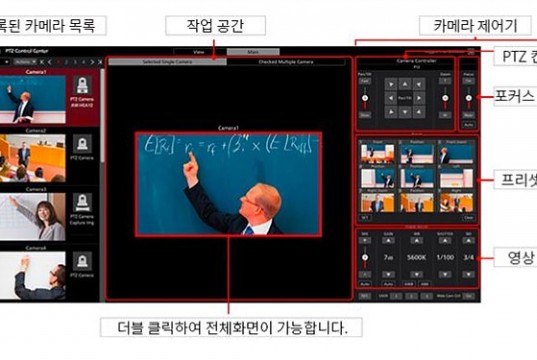Screen dimensions: 537x360
Task: Switch to the Checked Multiple Camera tab
Action: (286, 62)
